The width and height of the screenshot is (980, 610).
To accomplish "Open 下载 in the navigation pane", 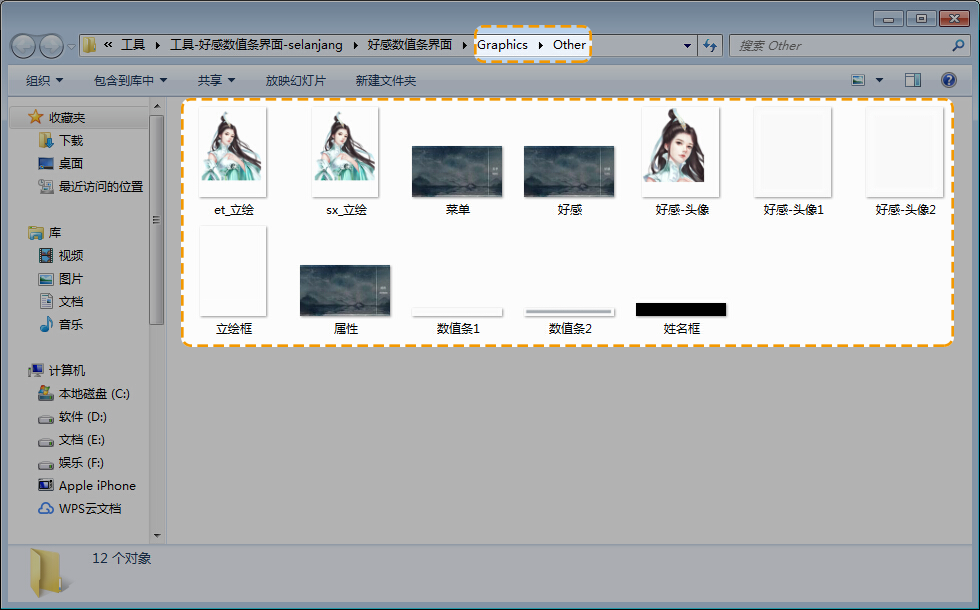I will 71,141.
